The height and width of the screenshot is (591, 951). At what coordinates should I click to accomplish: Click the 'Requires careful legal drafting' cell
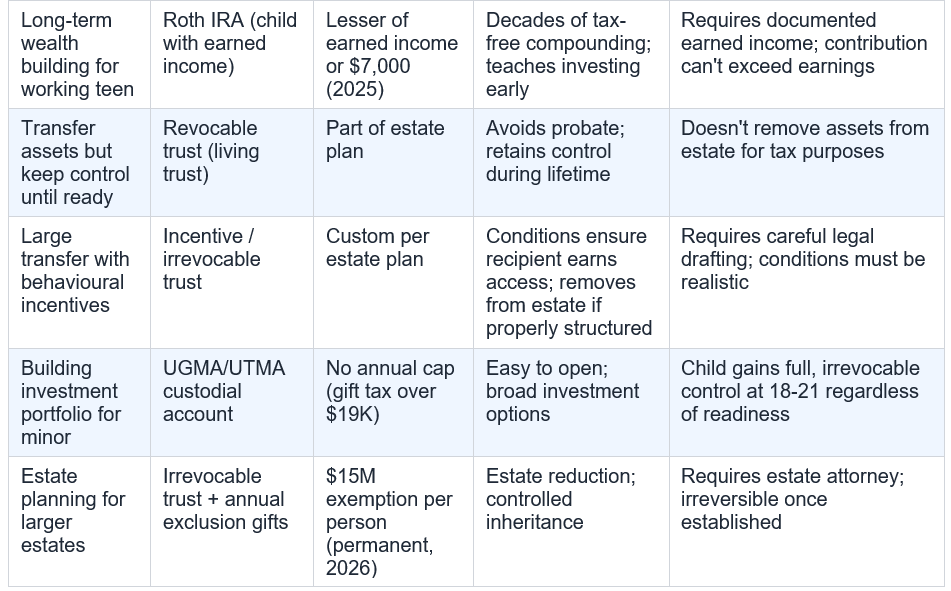[x=807, y=283]
